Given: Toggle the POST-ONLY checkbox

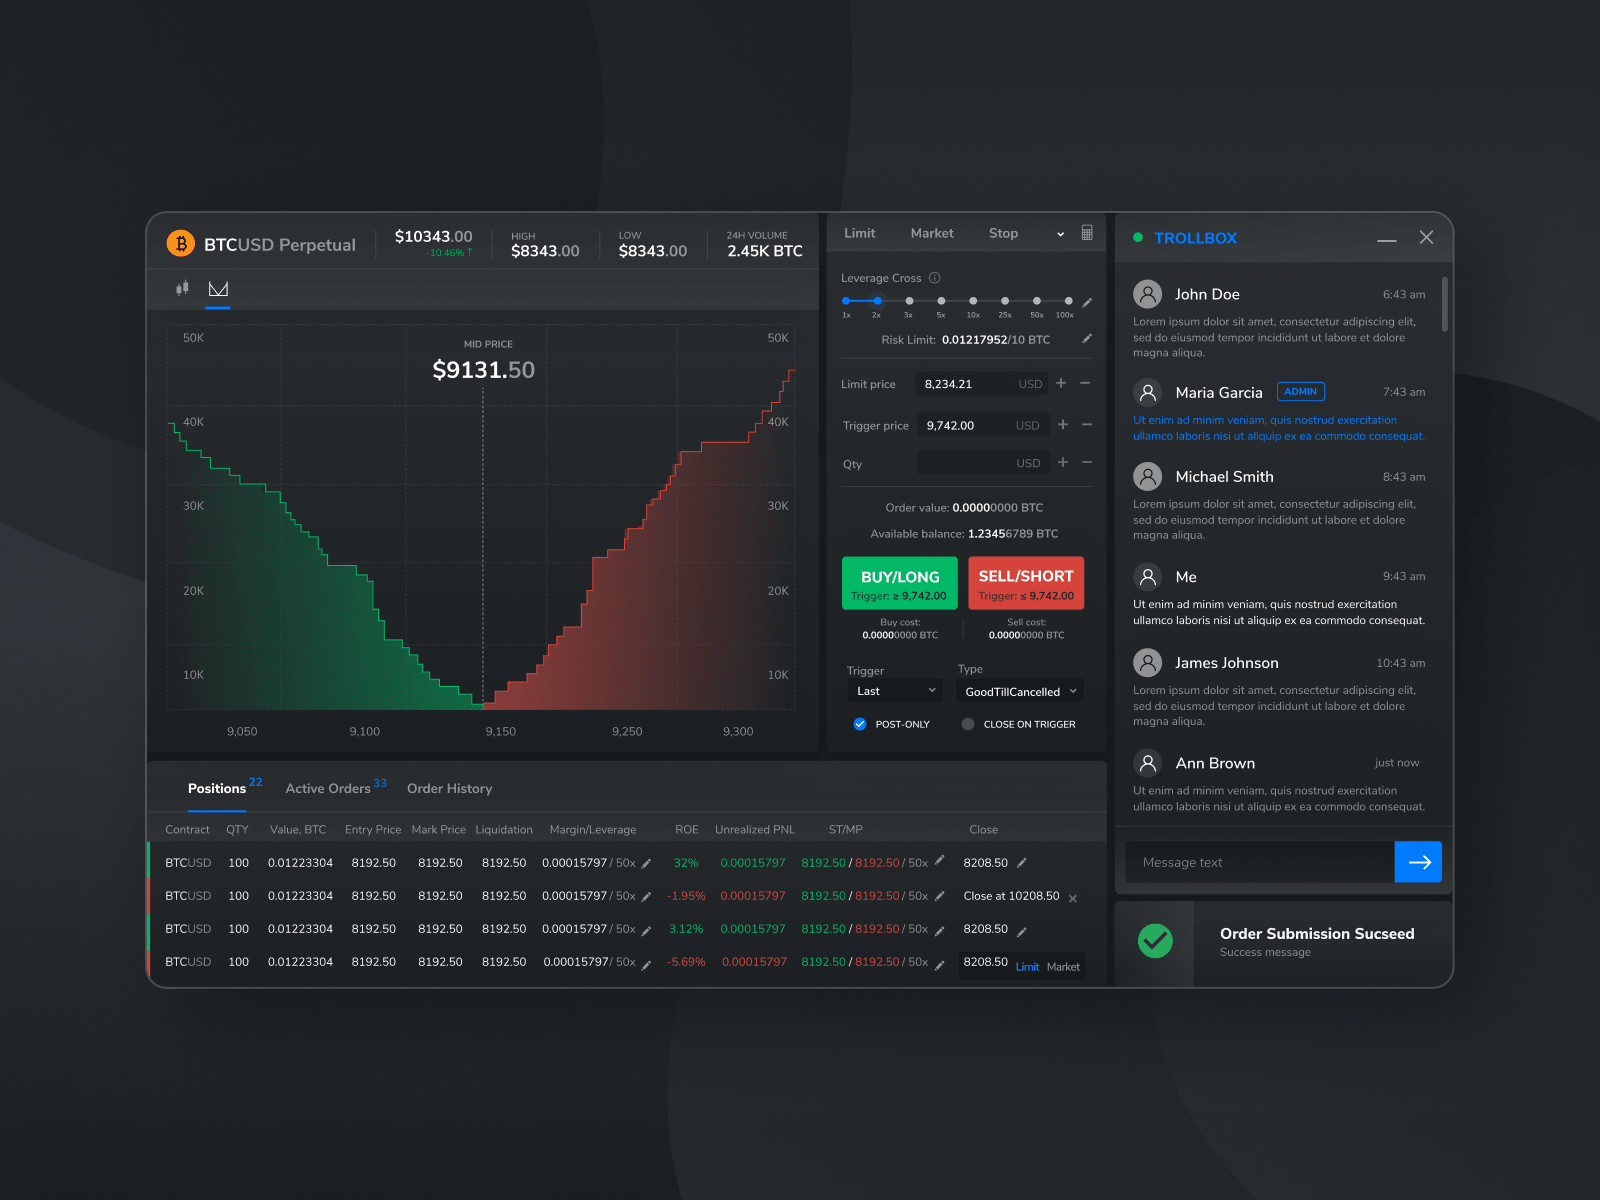Looking at the screenshot, I should coord(859,724).
